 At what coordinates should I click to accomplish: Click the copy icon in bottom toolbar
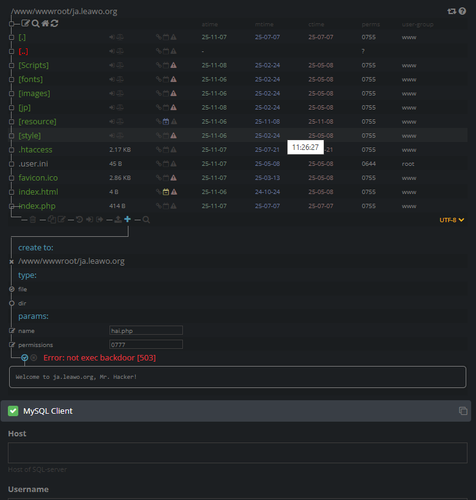(52, 219)
